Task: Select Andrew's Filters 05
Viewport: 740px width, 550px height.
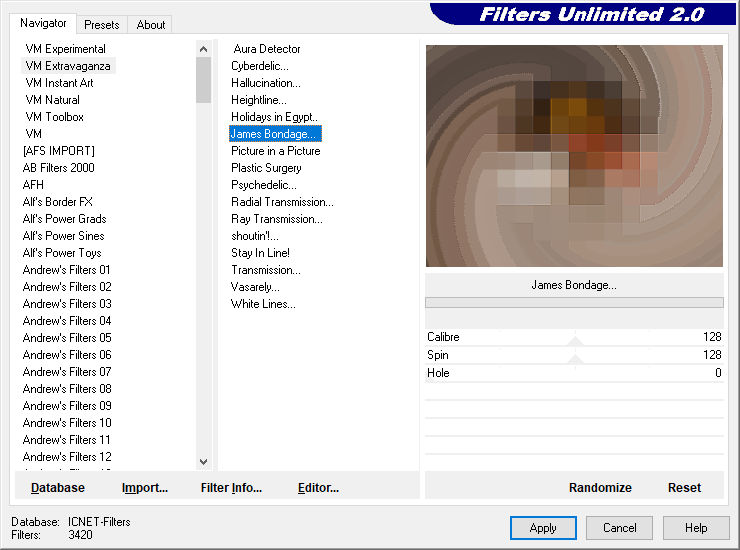Action: 67,338
